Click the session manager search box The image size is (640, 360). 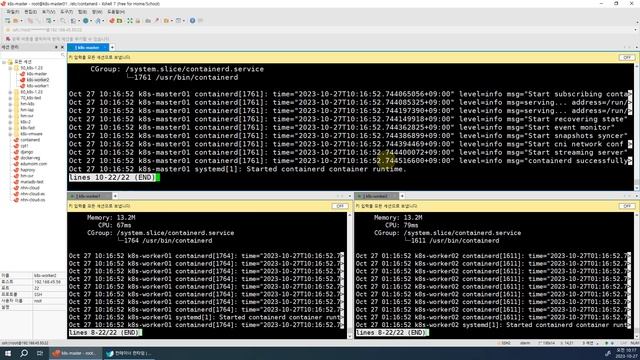(33, 54)
